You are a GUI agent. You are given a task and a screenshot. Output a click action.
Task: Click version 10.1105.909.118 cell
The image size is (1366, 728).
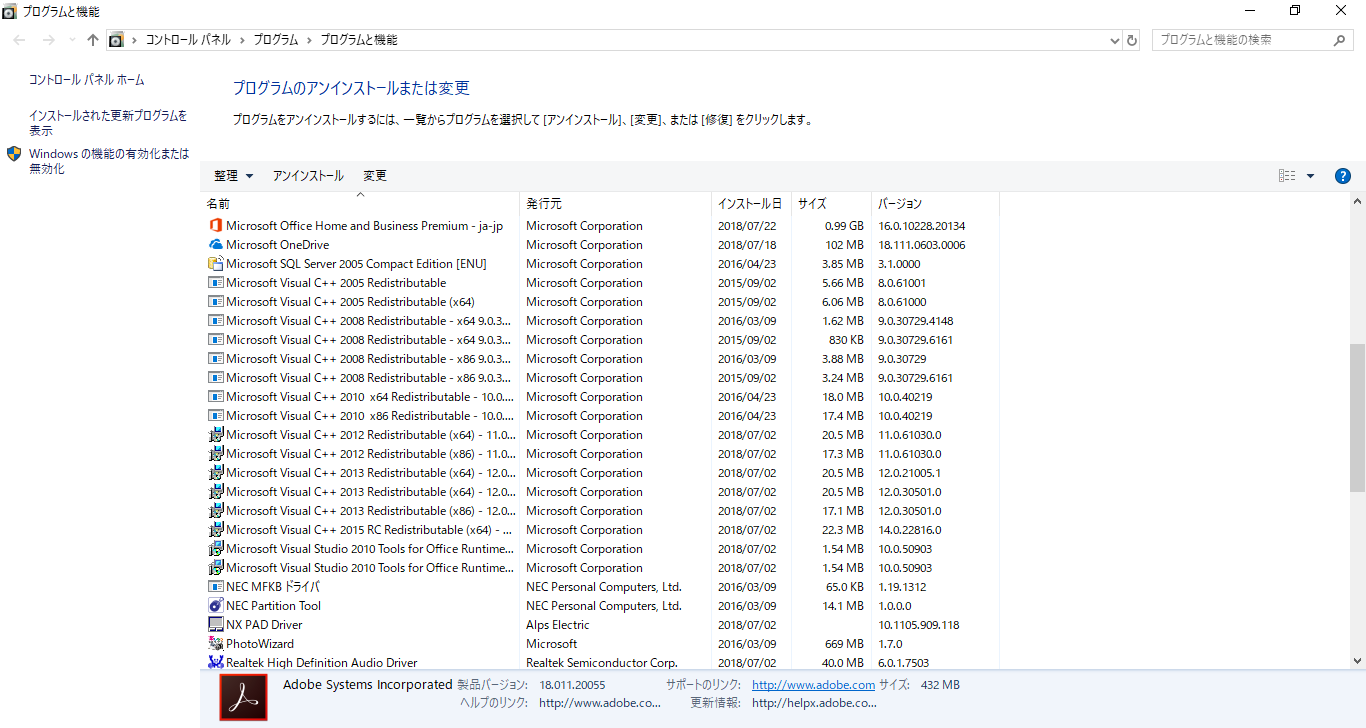click(x=919, y=625)
